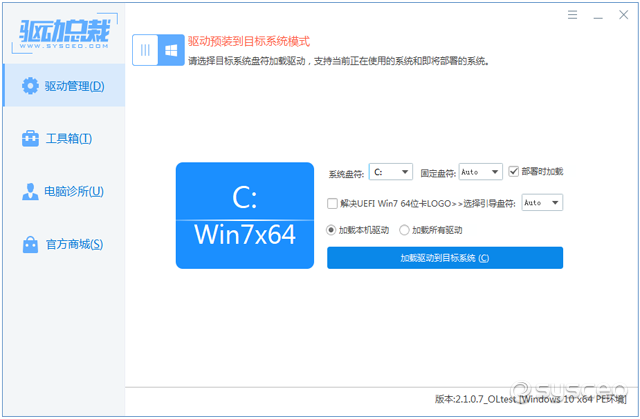Image resolution: width=640 pixels, height=419 pixels.
Task: Click the gear icon for 驱动管理
Action: (x=30, y=86)
